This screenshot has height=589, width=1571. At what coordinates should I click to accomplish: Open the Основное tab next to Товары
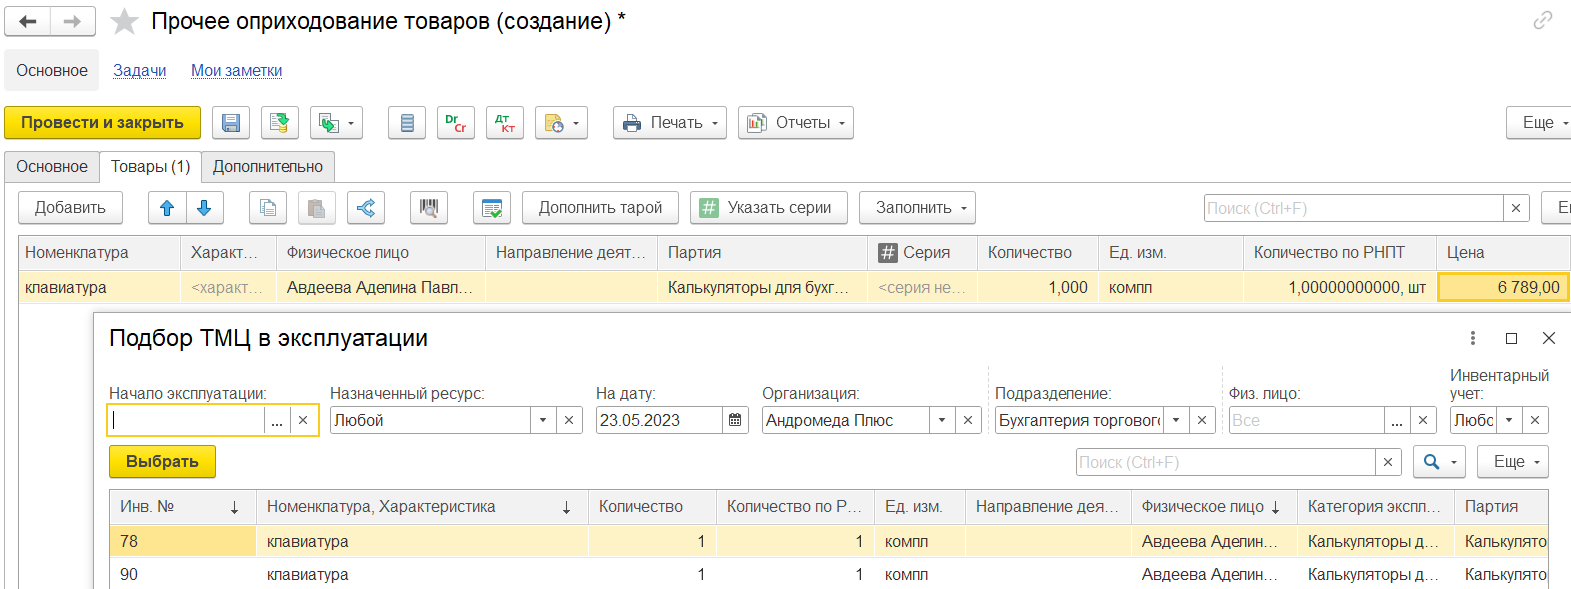coord(52,167)
